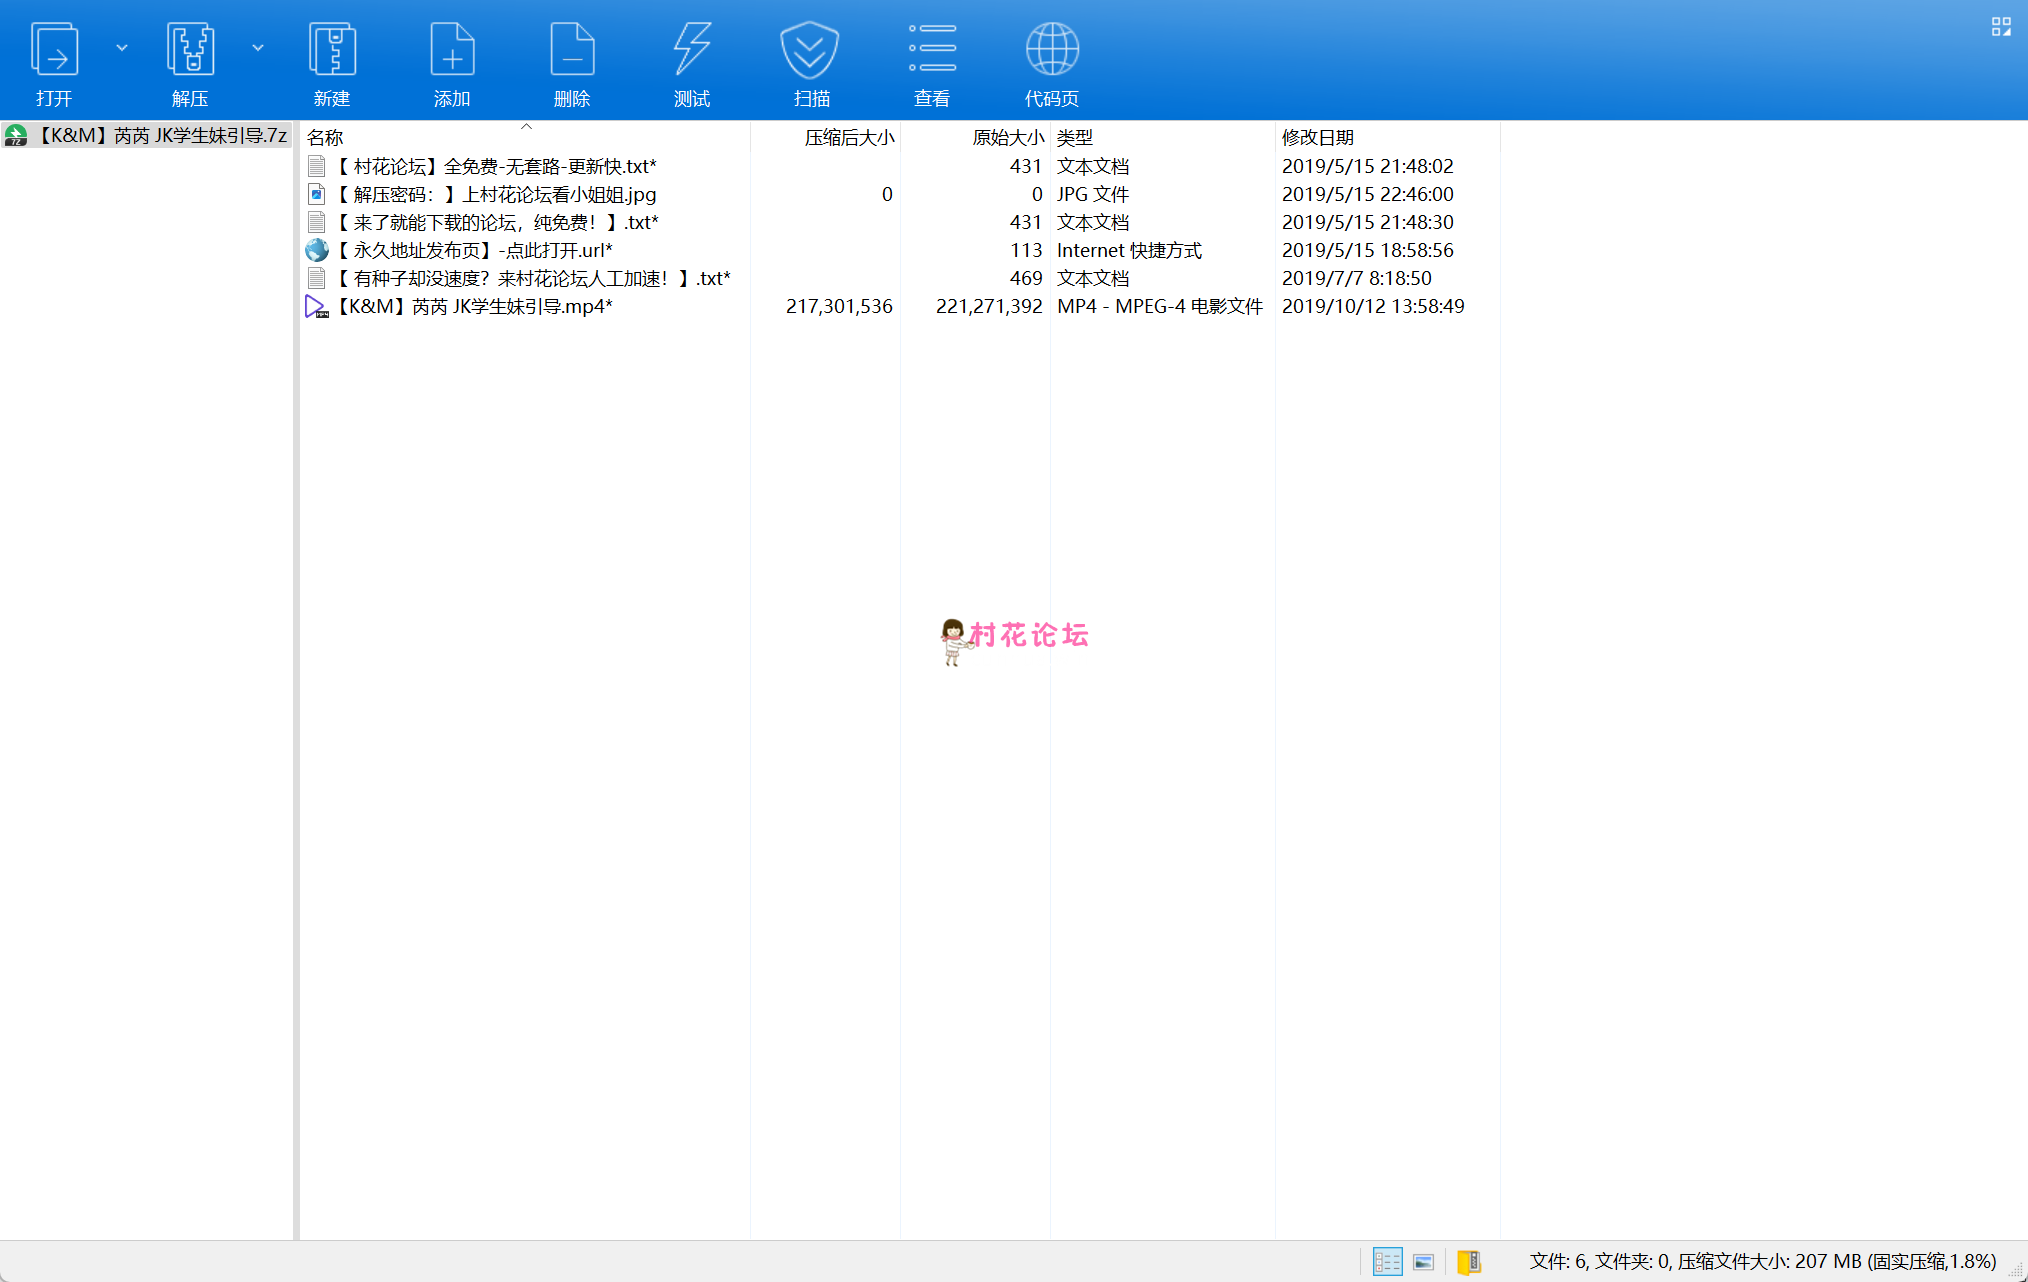Click the 打开 (Open) toolbar icon
Image resolution: width=2028 pixels, height=1282 pixels.
[x=54, y=50]
